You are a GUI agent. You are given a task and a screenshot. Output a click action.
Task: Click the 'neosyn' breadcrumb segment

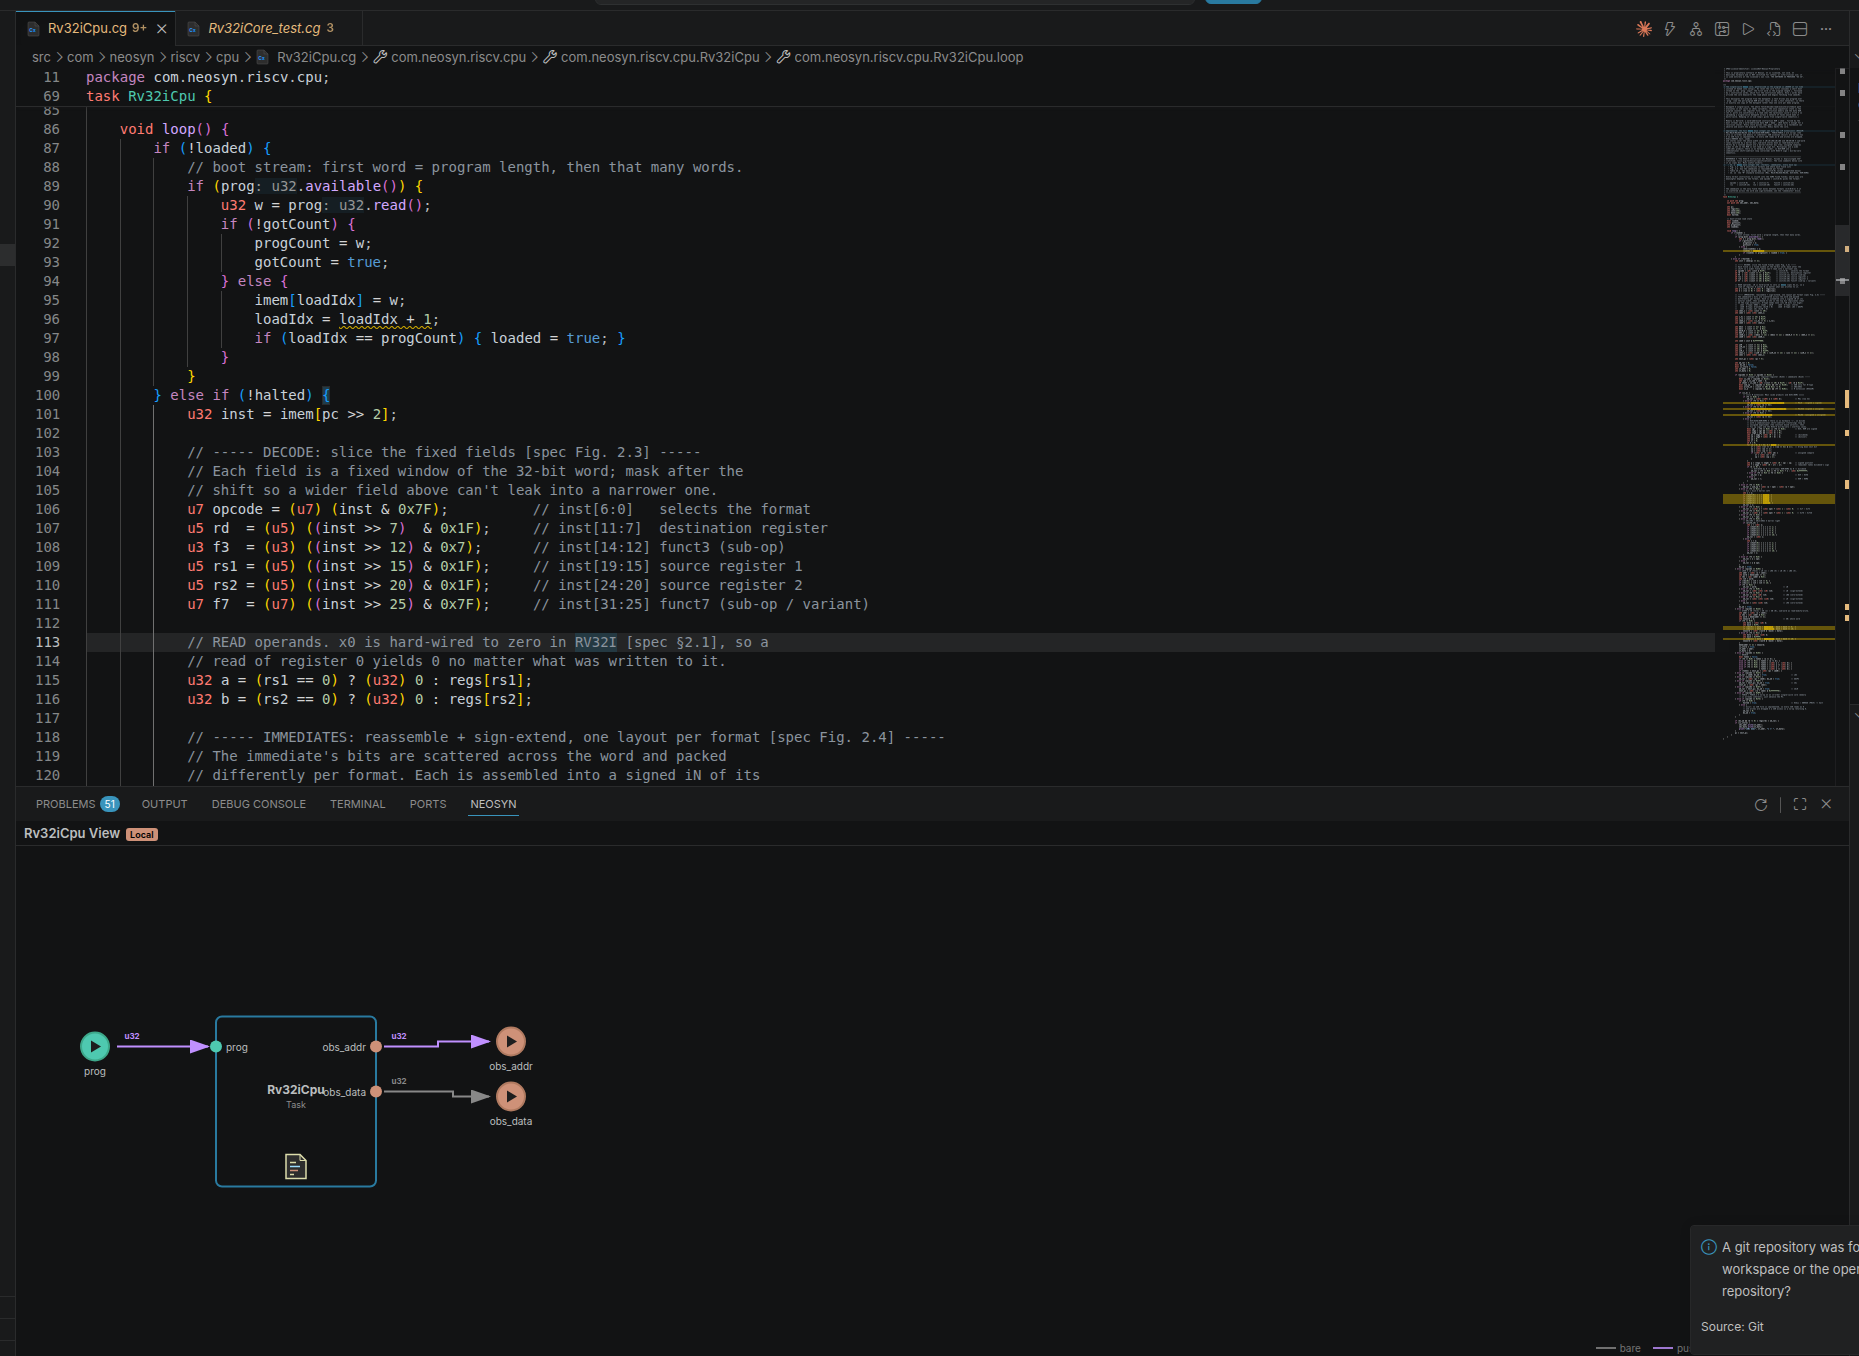tap(132, 57)
